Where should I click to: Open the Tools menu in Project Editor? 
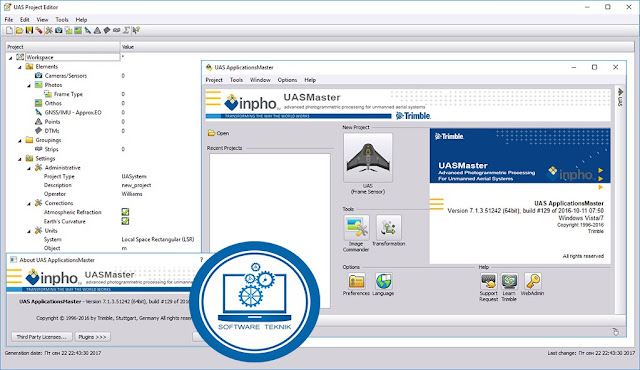pyautogui.click(x=62, y=19)
